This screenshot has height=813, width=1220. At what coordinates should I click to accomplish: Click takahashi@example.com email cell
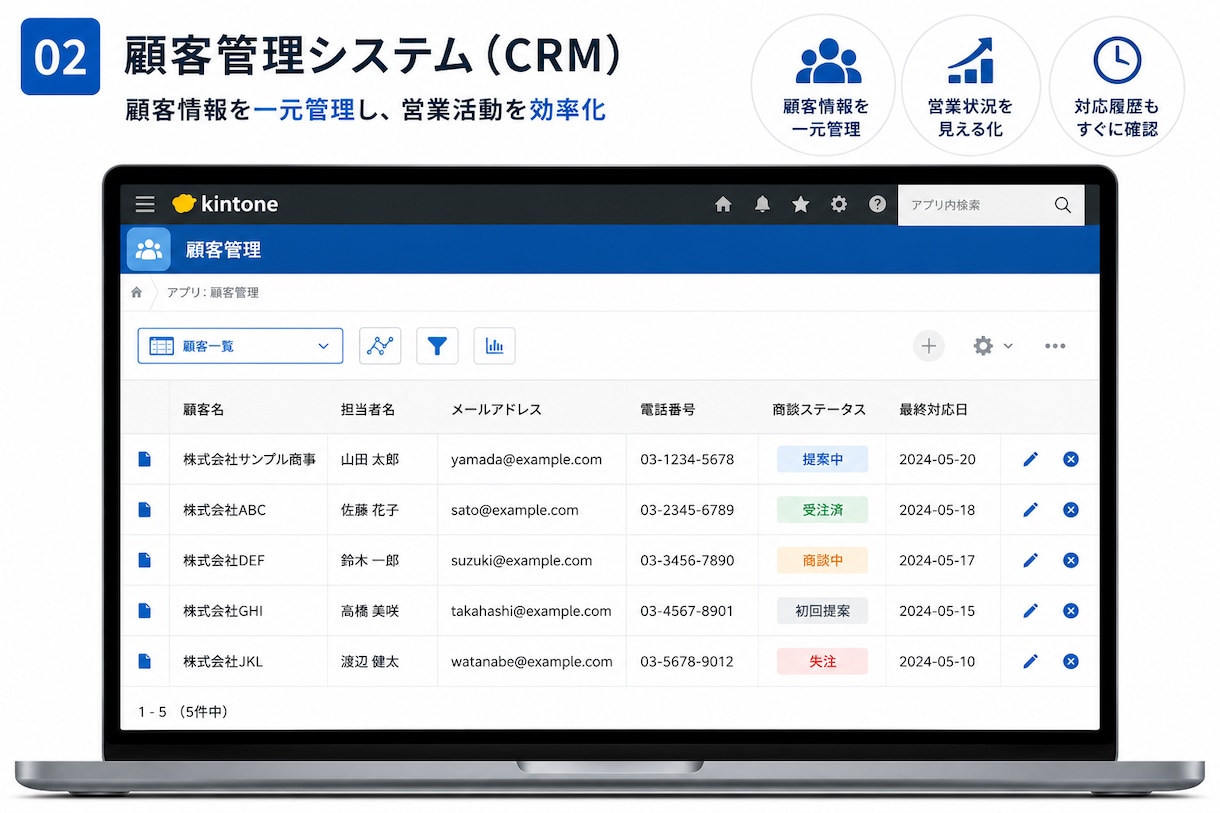(x=531, y=611)
